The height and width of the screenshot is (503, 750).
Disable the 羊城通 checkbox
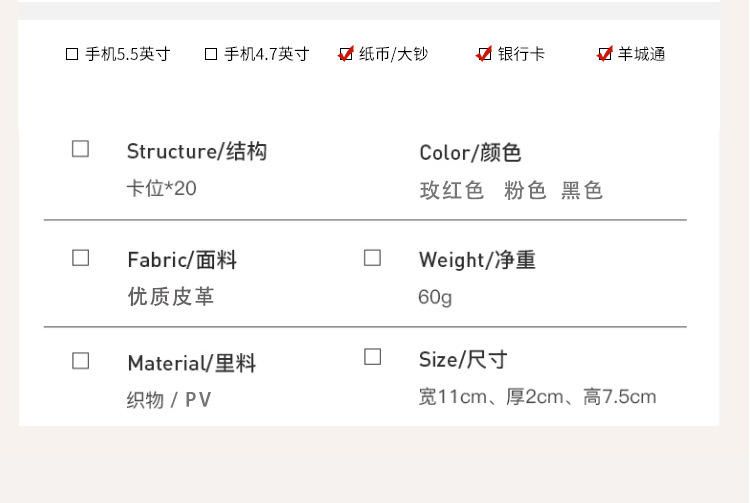click(x=605, y=54)
